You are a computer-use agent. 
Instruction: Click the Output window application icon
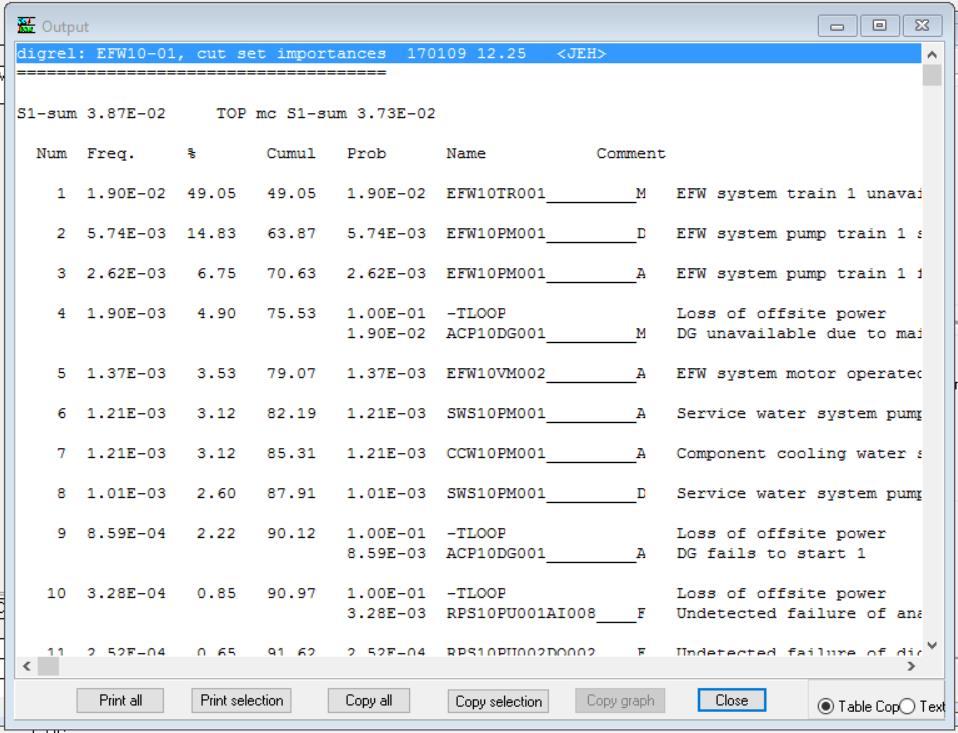click(26, 26)
